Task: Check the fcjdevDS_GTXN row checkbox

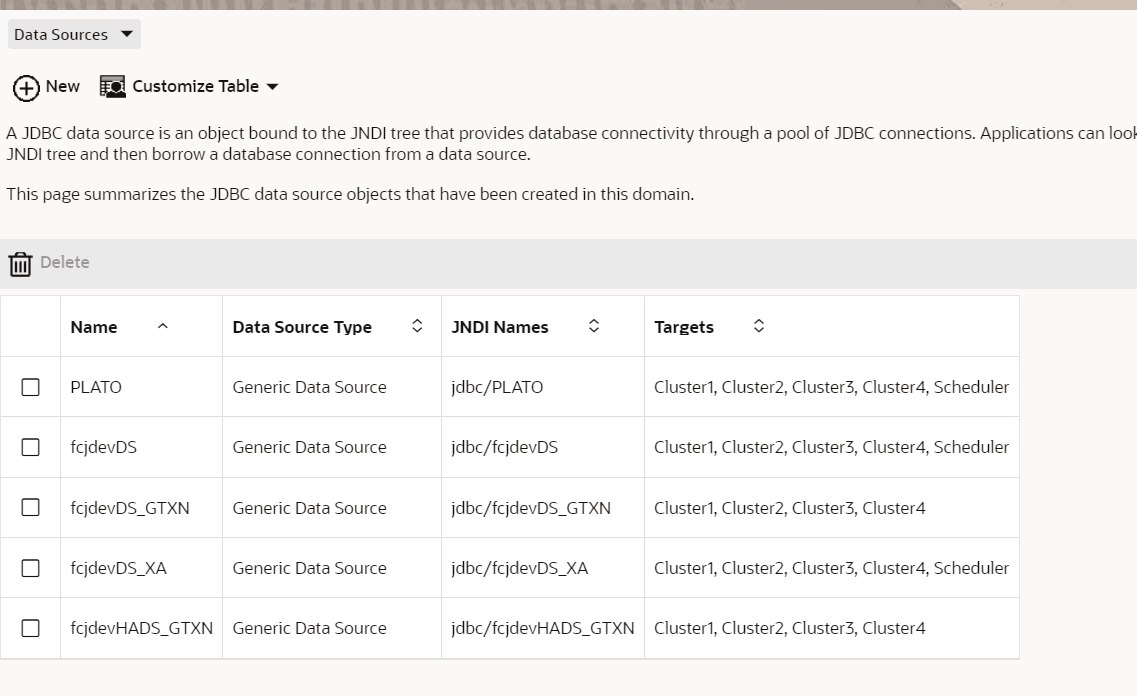Action: click(31, 508)
